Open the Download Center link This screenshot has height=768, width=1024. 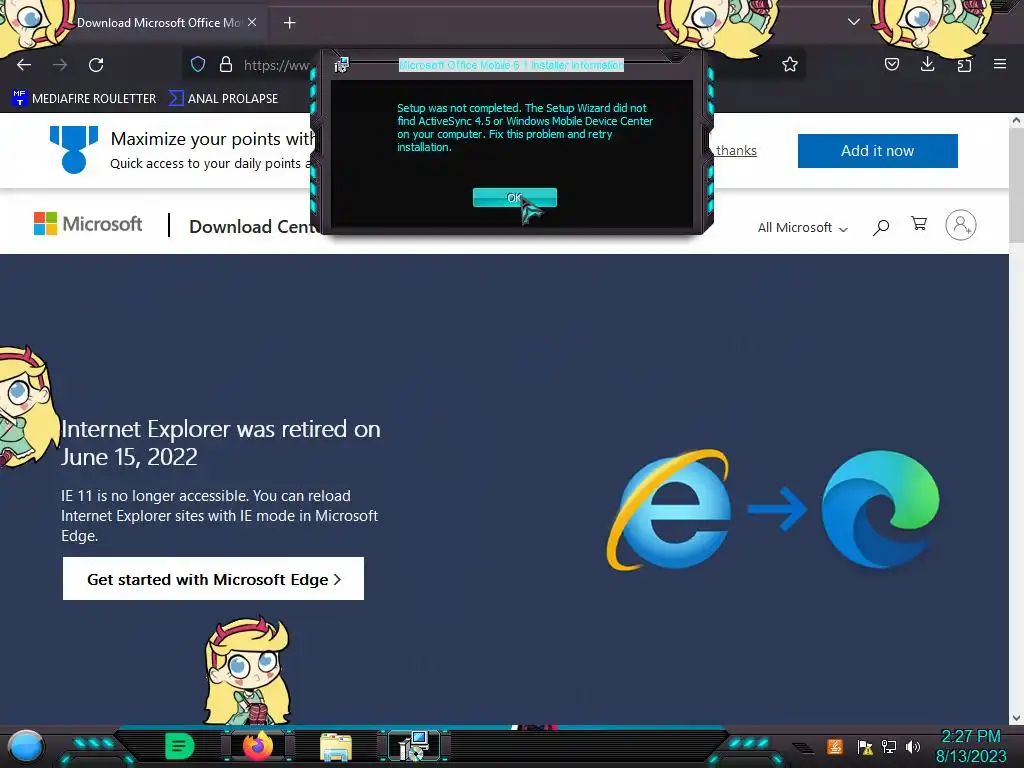pos(253,227)
